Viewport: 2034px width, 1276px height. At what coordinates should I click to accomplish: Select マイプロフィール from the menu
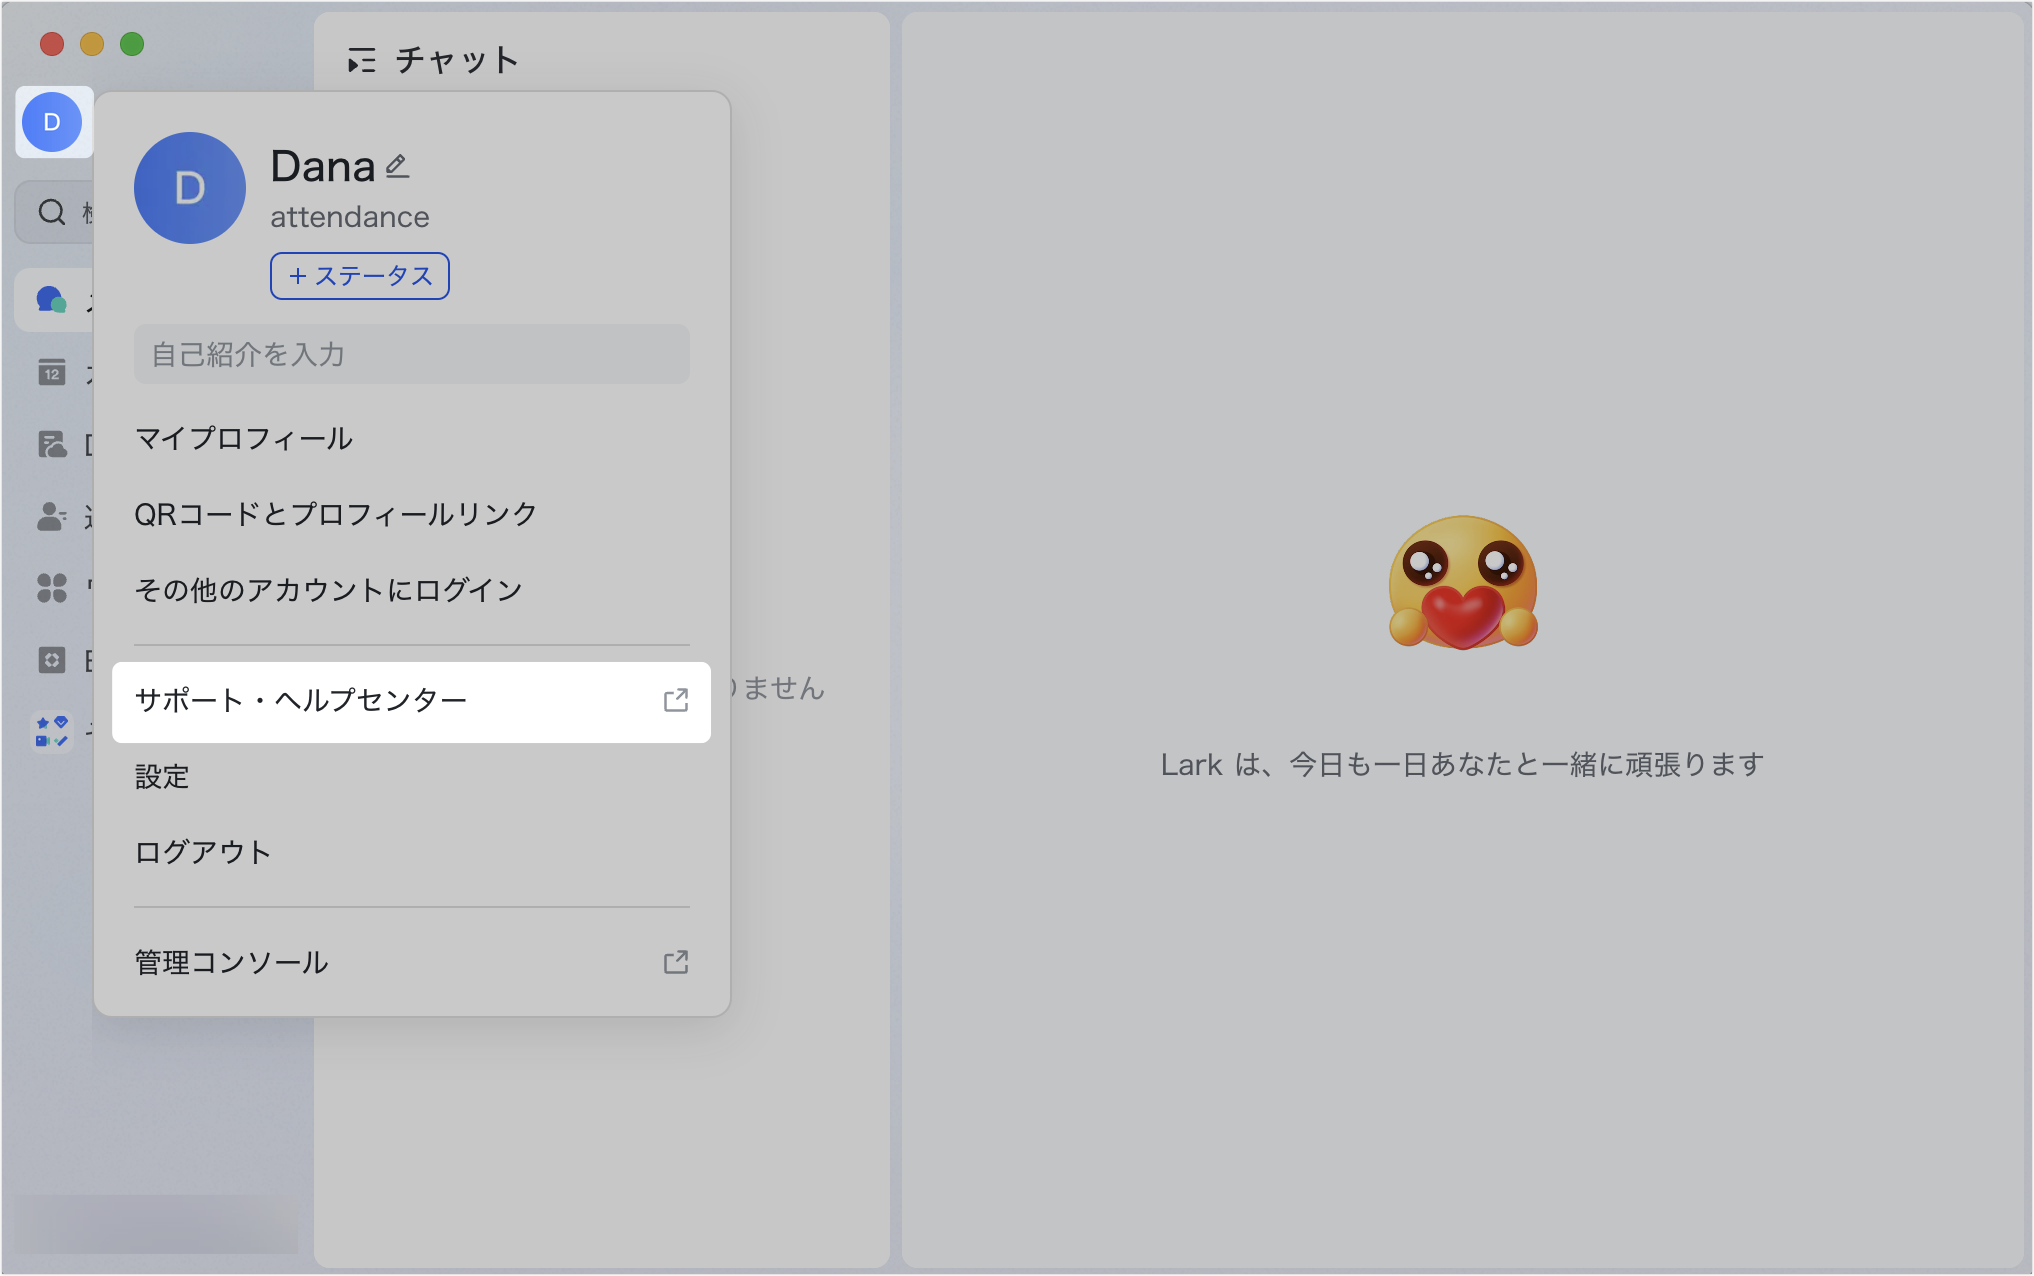click(x=243, y=438)
